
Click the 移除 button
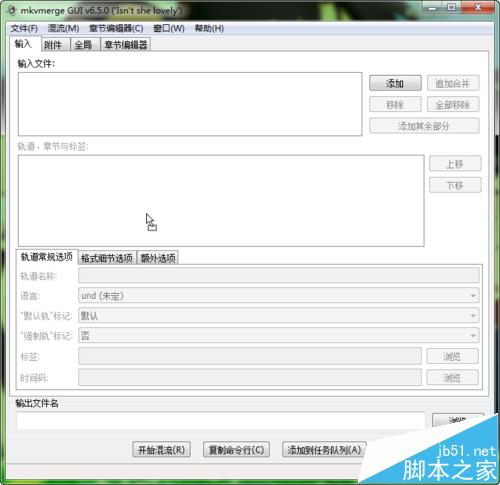pos(395,105)
